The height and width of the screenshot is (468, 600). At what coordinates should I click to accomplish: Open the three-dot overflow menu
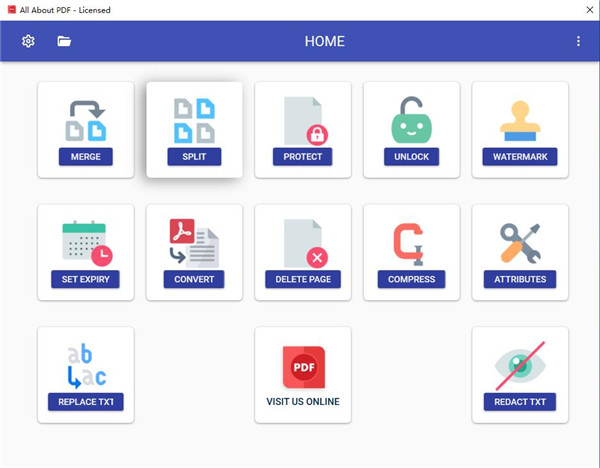[x=578, y=41]
